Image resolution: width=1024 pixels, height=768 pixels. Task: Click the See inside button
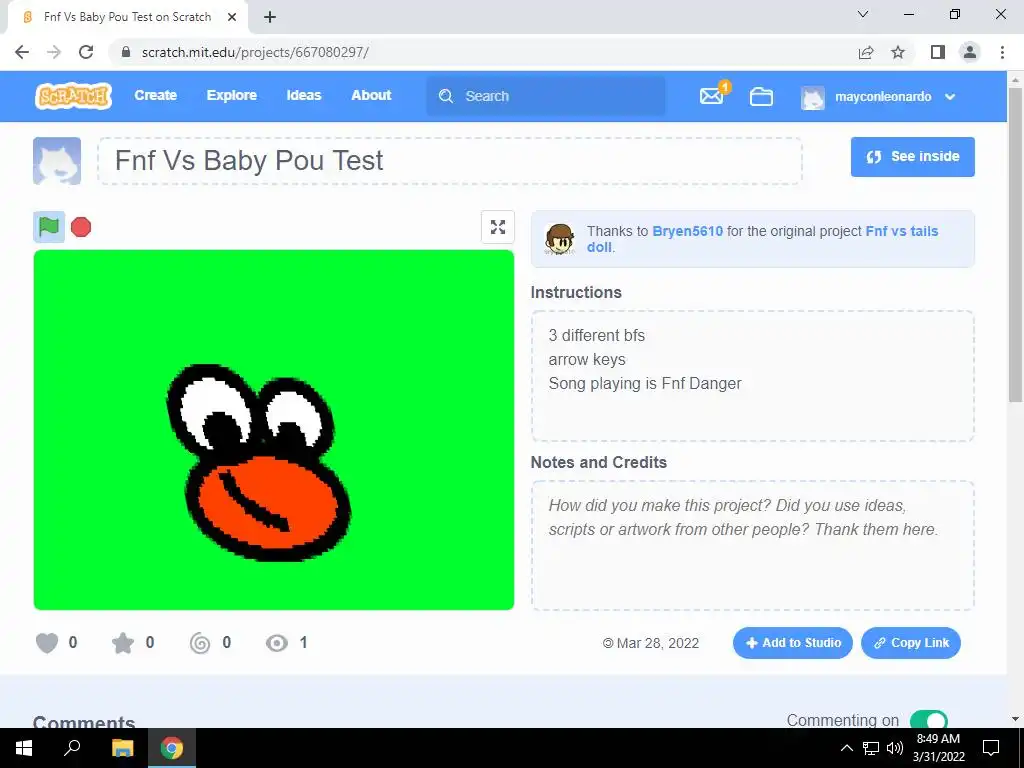click(x=912, y=157)
